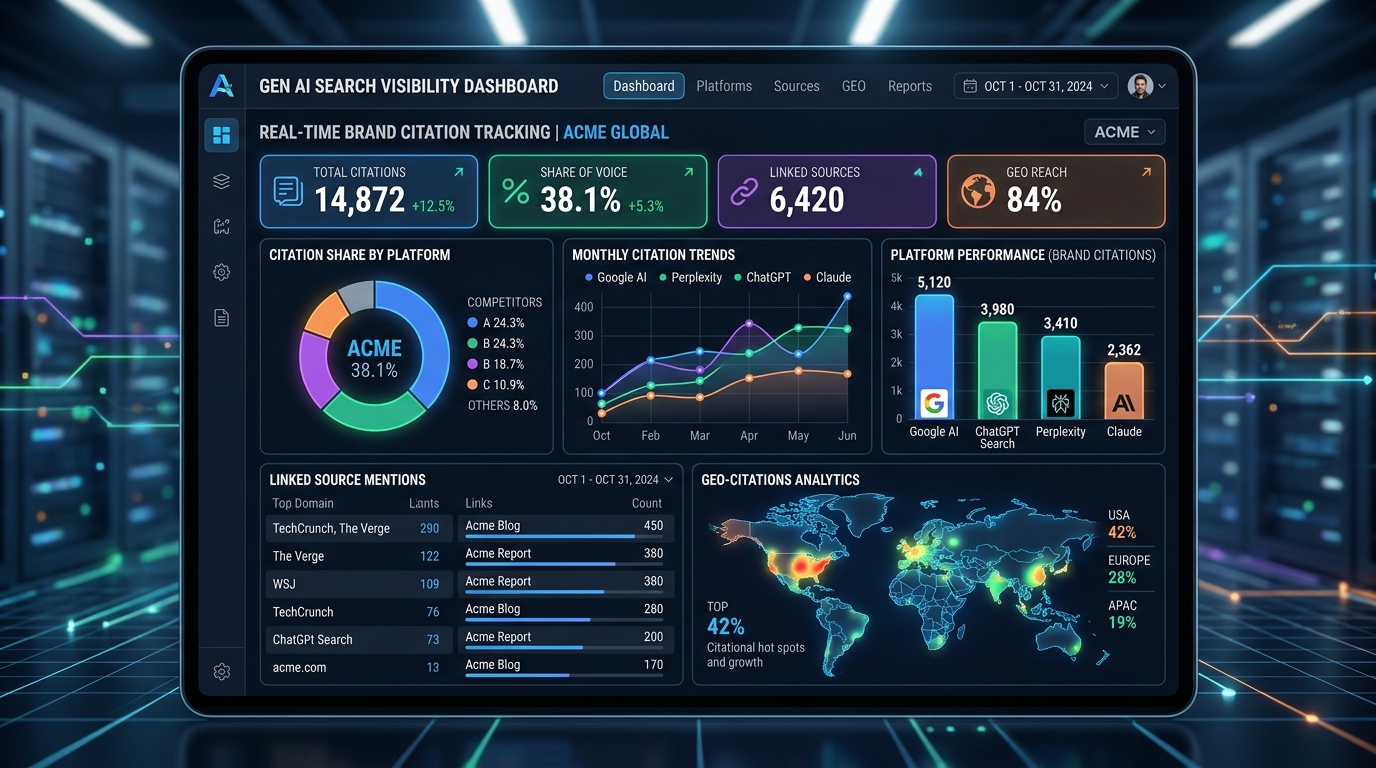
Task: Switch to the GEO tab
Action: pos(854,86)
